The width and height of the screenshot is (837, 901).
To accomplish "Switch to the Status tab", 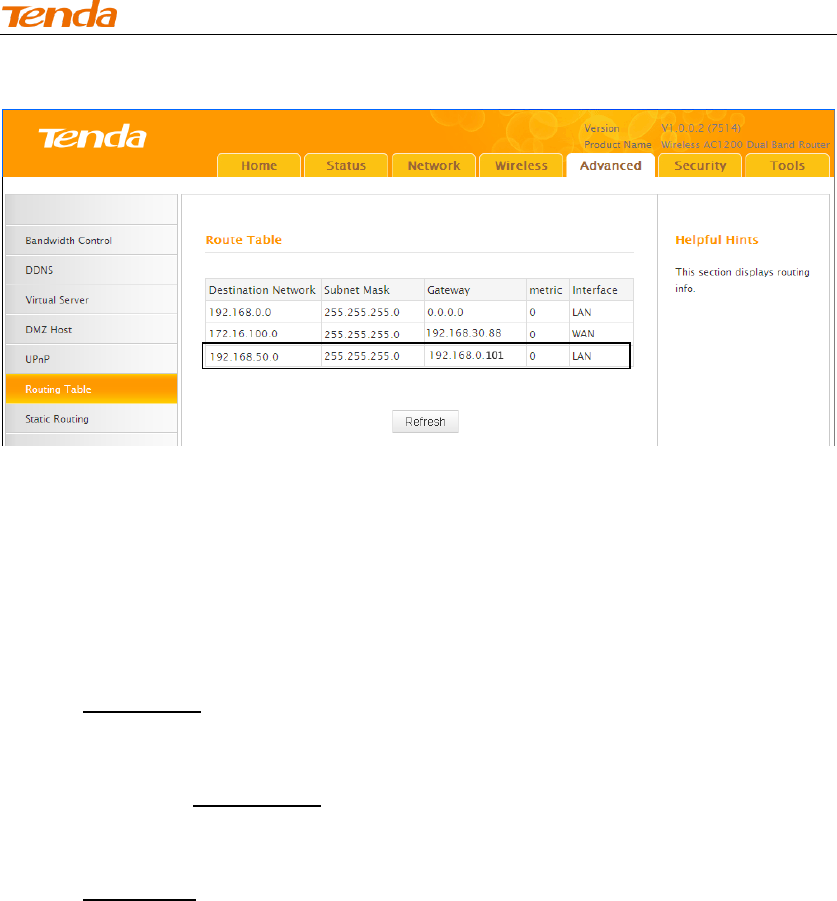I will point(346,165).
